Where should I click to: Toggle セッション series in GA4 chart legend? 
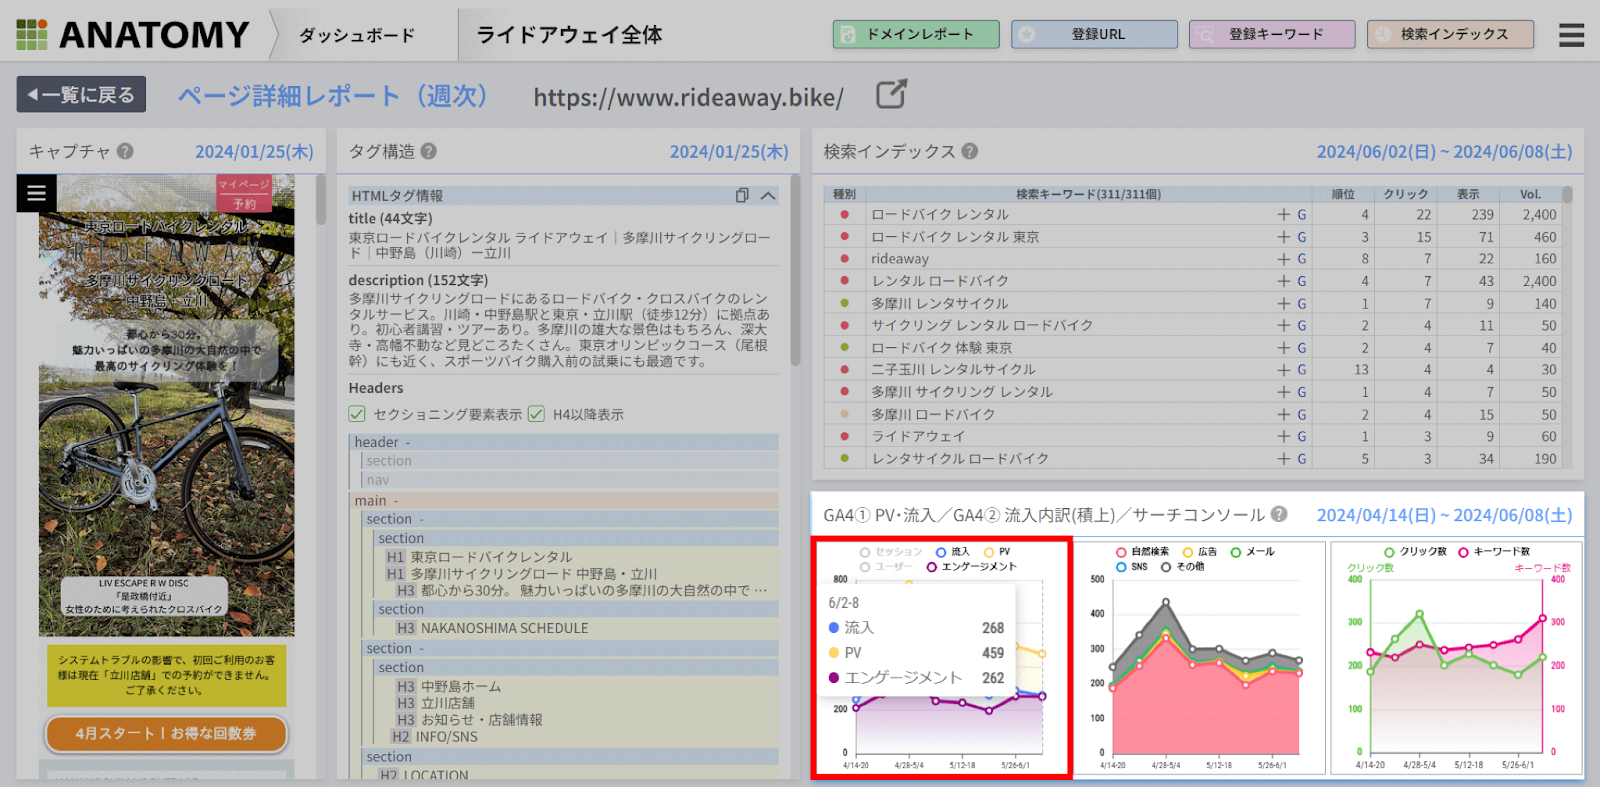point(891,552)
